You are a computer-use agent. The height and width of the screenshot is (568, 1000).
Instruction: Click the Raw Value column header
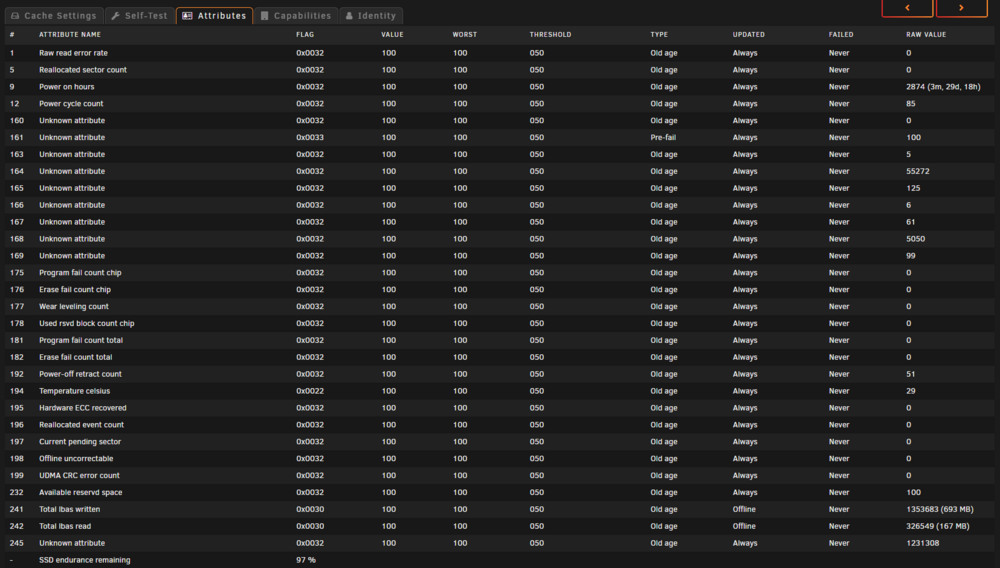tap(926, 34)
